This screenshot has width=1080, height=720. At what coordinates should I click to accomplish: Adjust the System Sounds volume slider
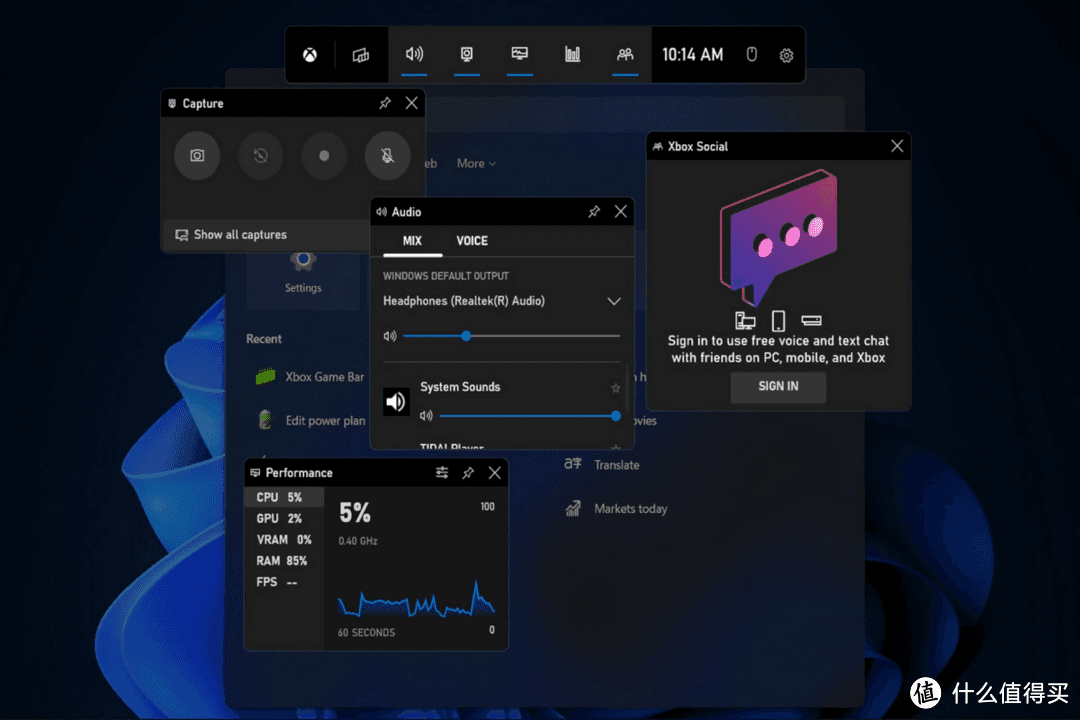coord(530,416)
